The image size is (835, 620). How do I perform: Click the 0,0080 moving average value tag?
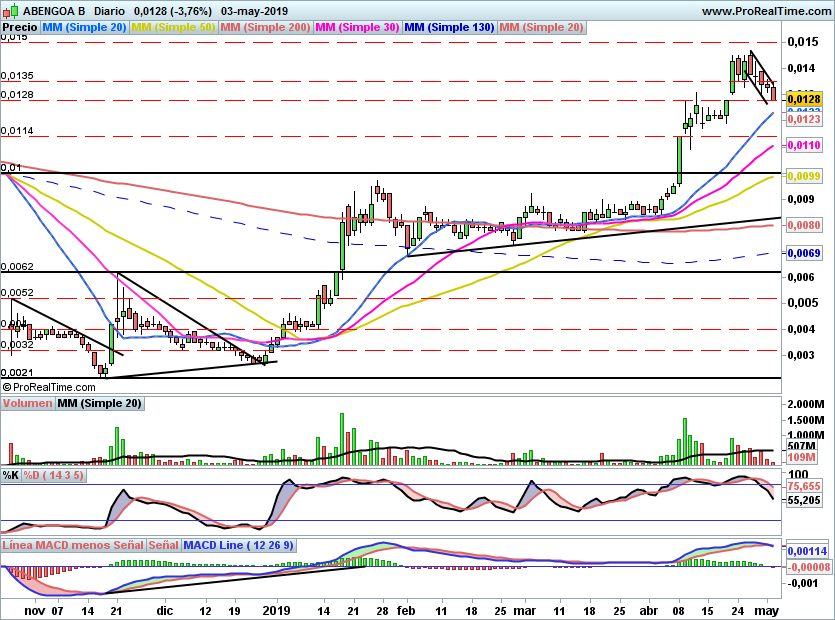click(804, 225)
